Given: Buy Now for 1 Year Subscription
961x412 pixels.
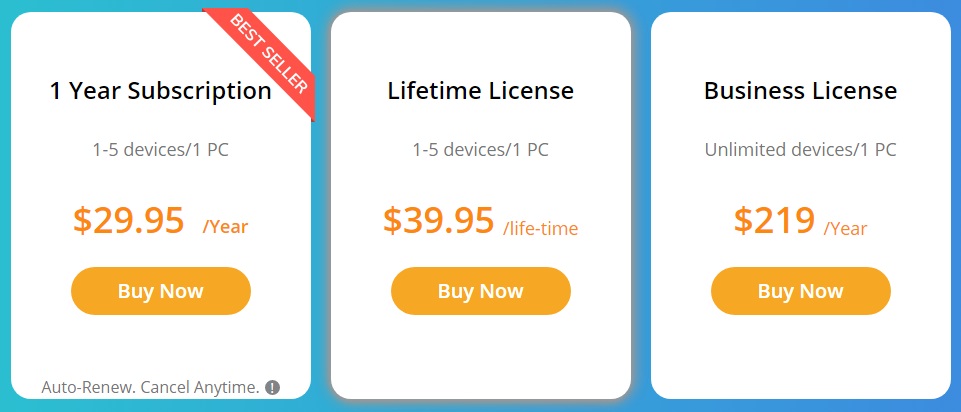Looking at the screenshot, I should click(x=160, y=291).
